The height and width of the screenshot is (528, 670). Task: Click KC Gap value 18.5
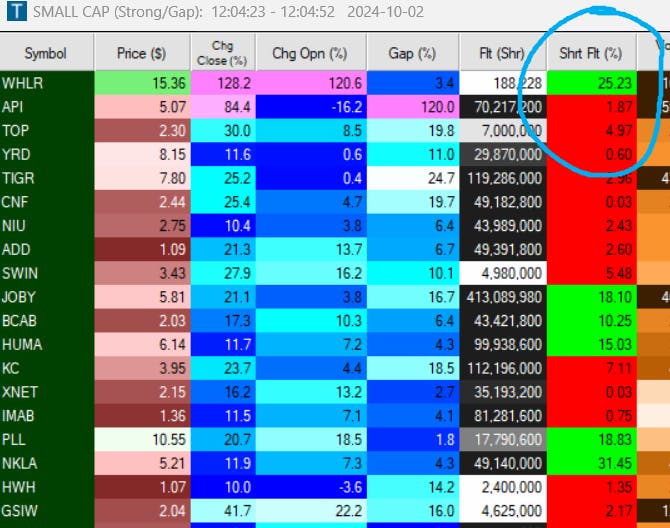point(413,368)
